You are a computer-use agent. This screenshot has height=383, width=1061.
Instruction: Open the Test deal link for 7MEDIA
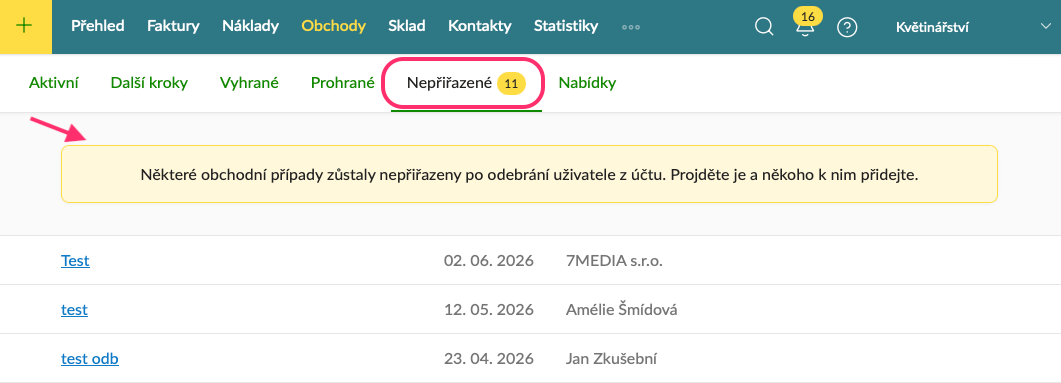point(75,261)
